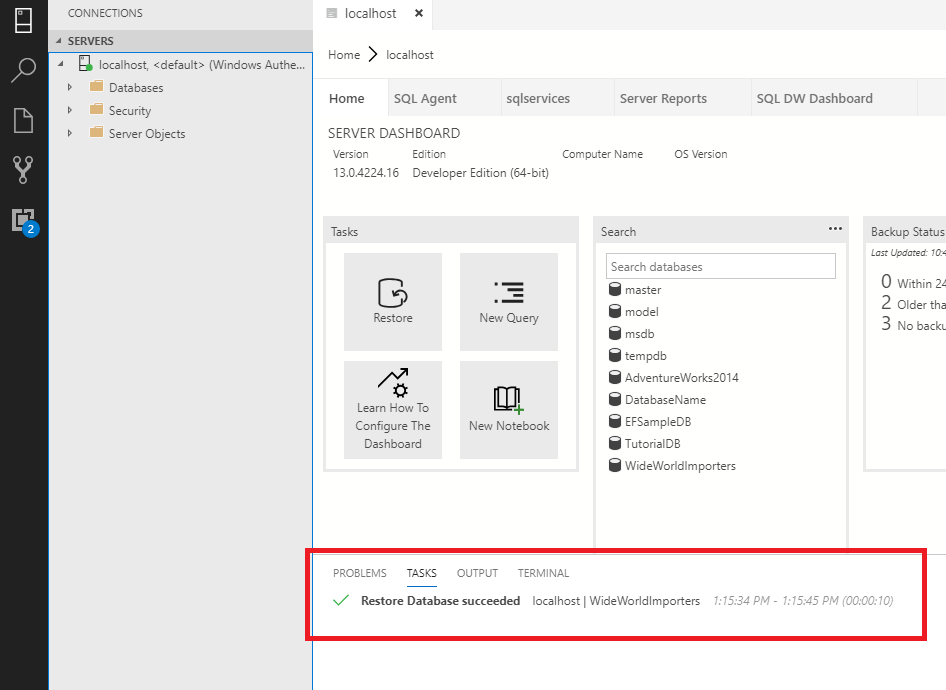Open the Connections view from the activity bar

pyautogui.click(x=23, y=20)
